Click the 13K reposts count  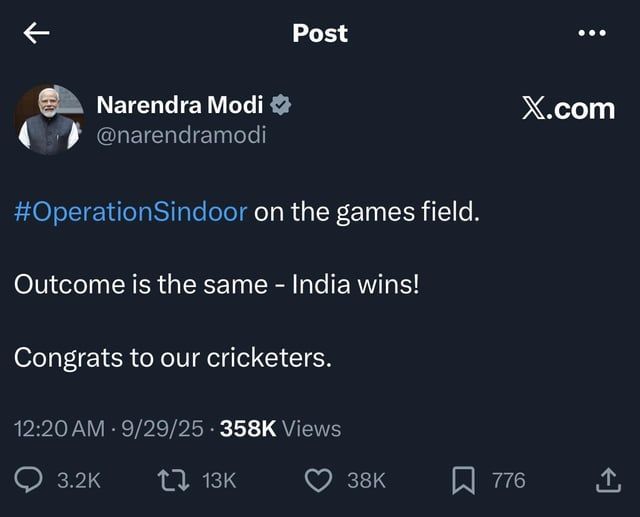[x=219, y=481]
